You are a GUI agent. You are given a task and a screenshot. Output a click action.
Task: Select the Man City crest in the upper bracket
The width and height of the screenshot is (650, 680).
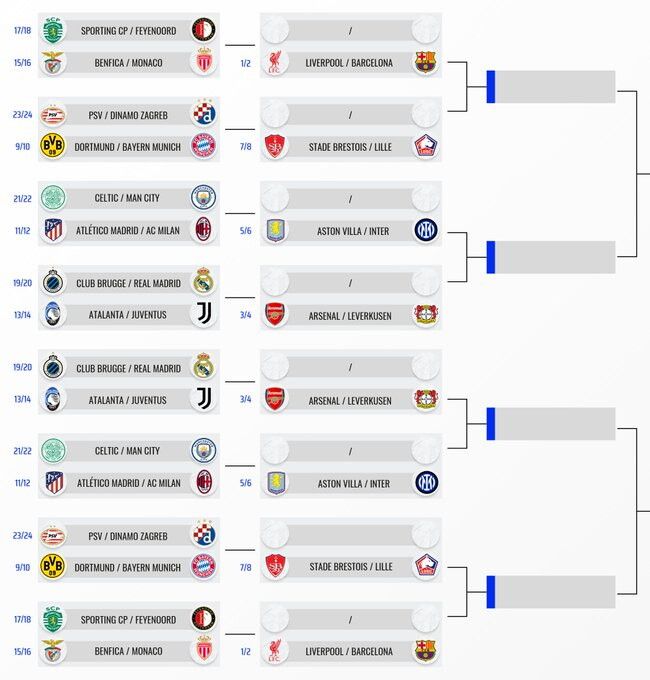(203, 197)
